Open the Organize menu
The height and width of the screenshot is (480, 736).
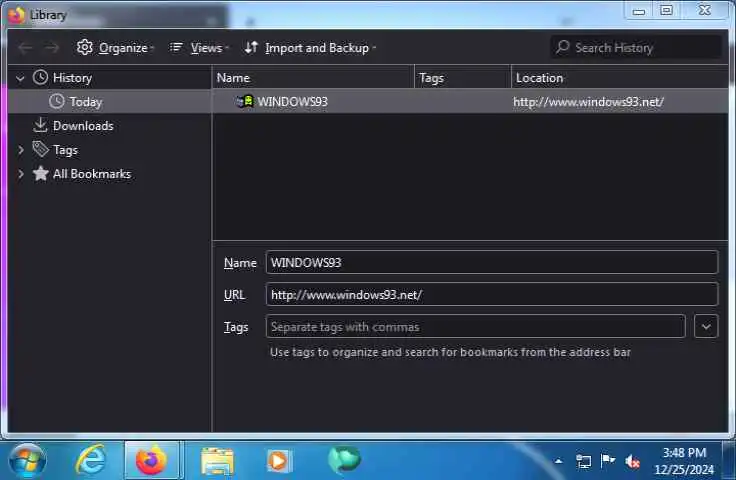(115, 48)
